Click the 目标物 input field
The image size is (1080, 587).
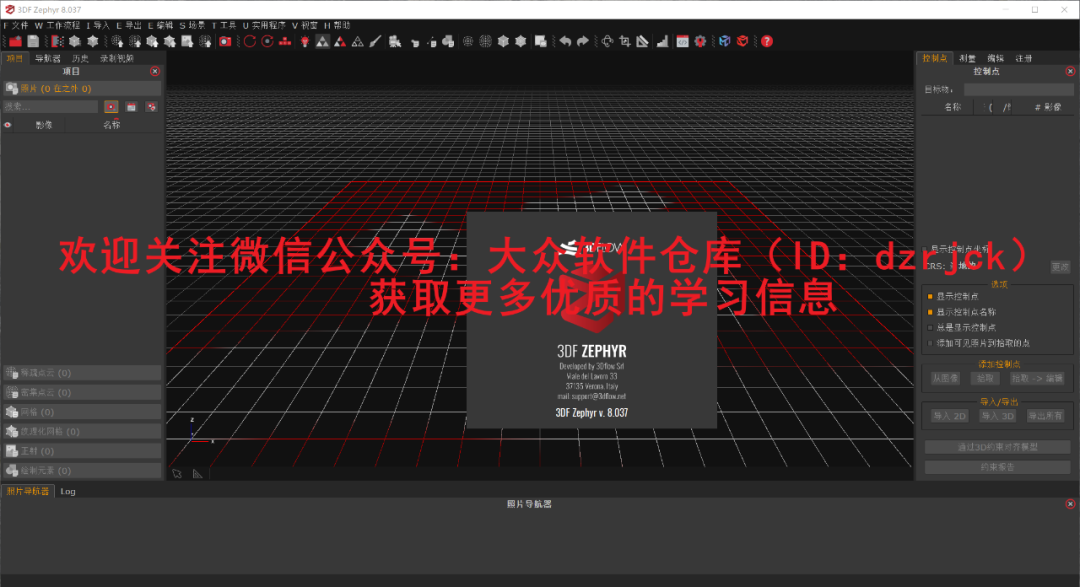click(x=1019, y=89)
